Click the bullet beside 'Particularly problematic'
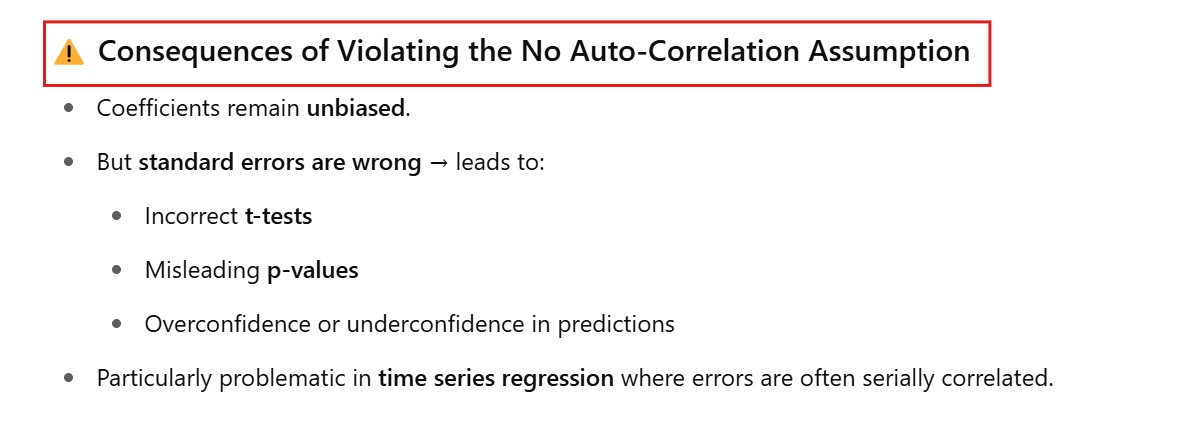The width and height of the screenshot is (1204, 438). point(69,378)
